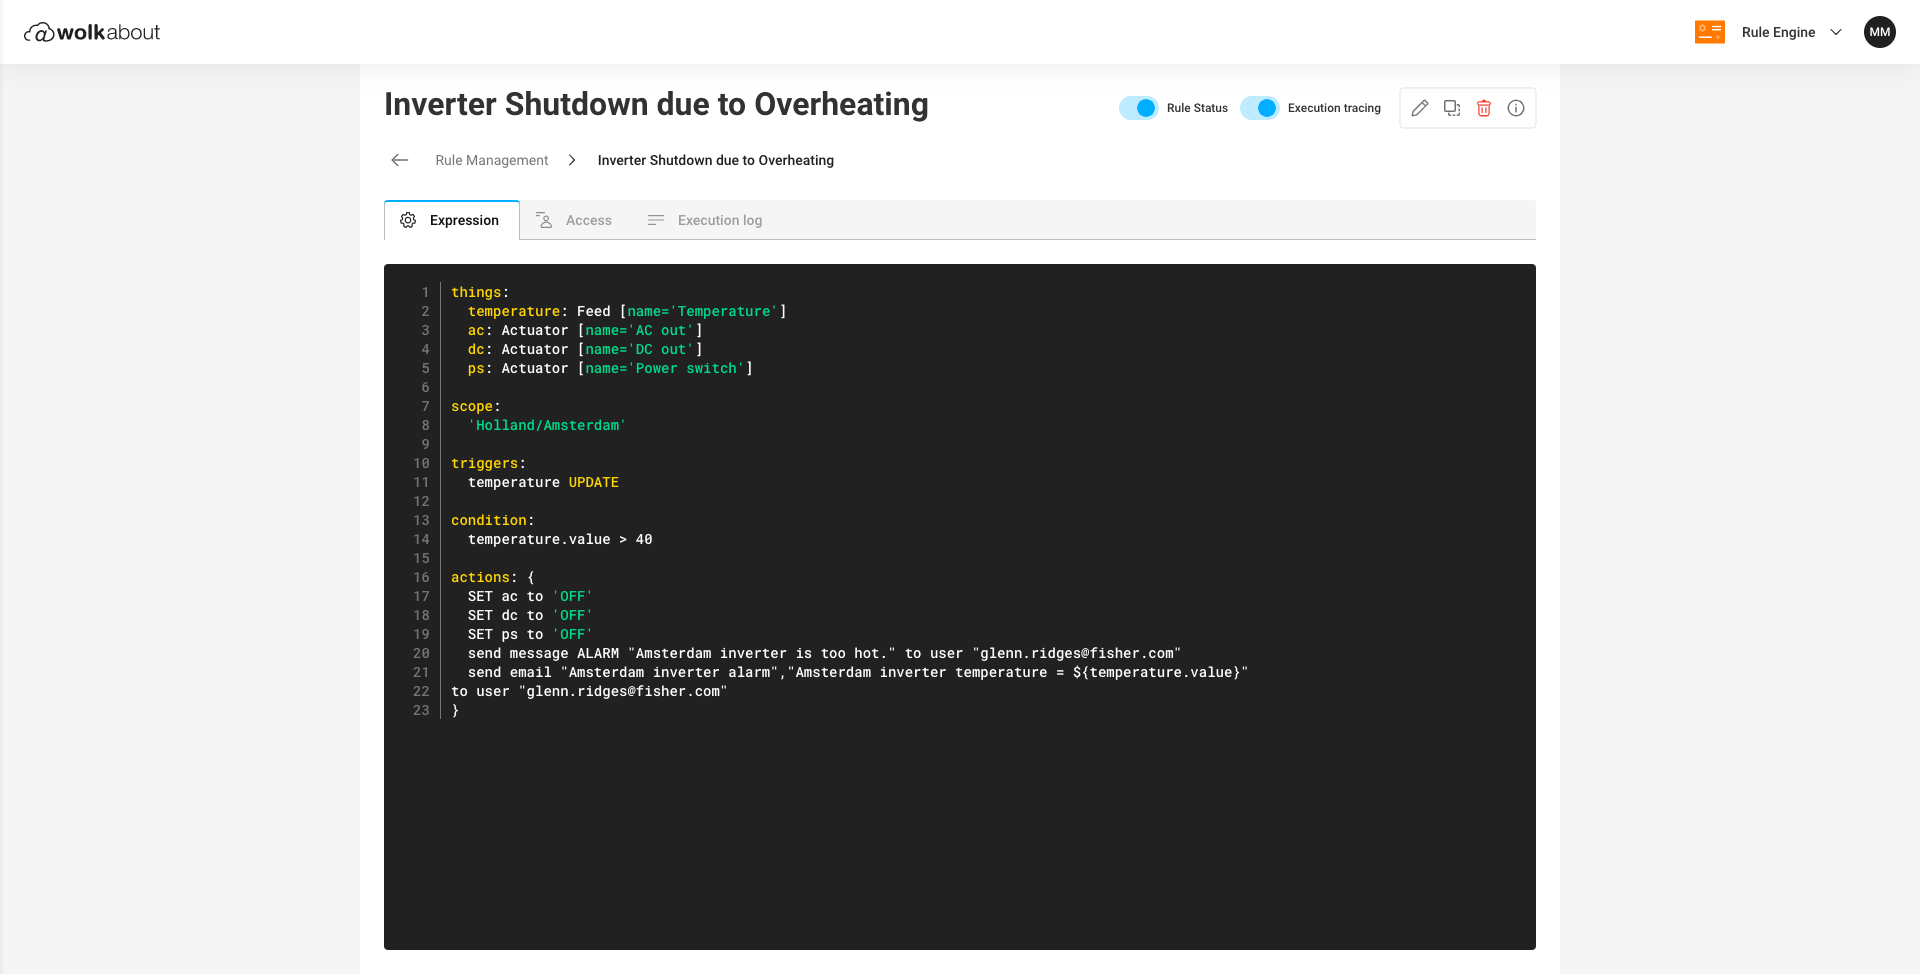Screen dimensions: 1920x974
Task: Open the Execution log tab
Action: click(x=705, y=220)
